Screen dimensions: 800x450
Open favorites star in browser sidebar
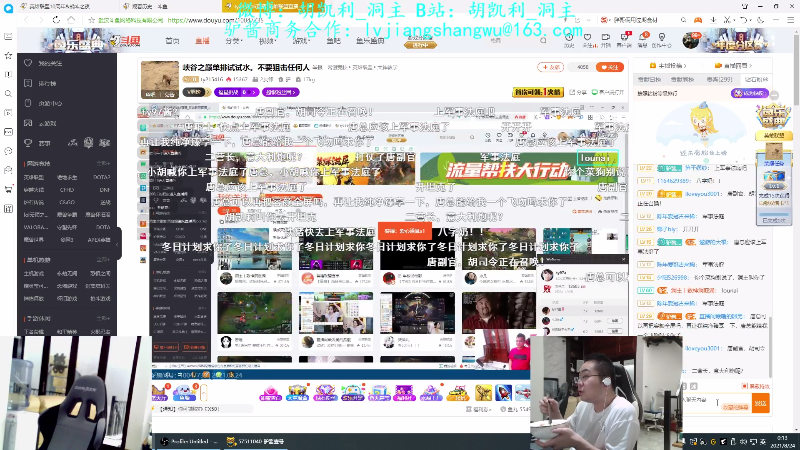pos(8,55)
